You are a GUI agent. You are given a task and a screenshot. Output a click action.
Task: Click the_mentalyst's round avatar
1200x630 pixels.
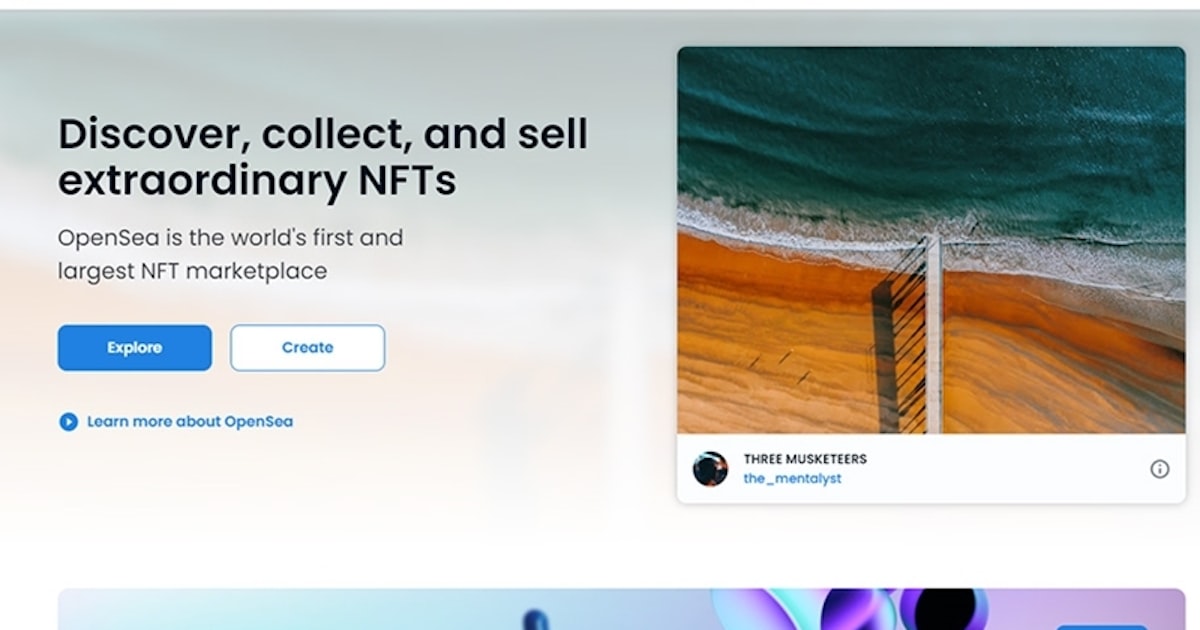(710, 469)
